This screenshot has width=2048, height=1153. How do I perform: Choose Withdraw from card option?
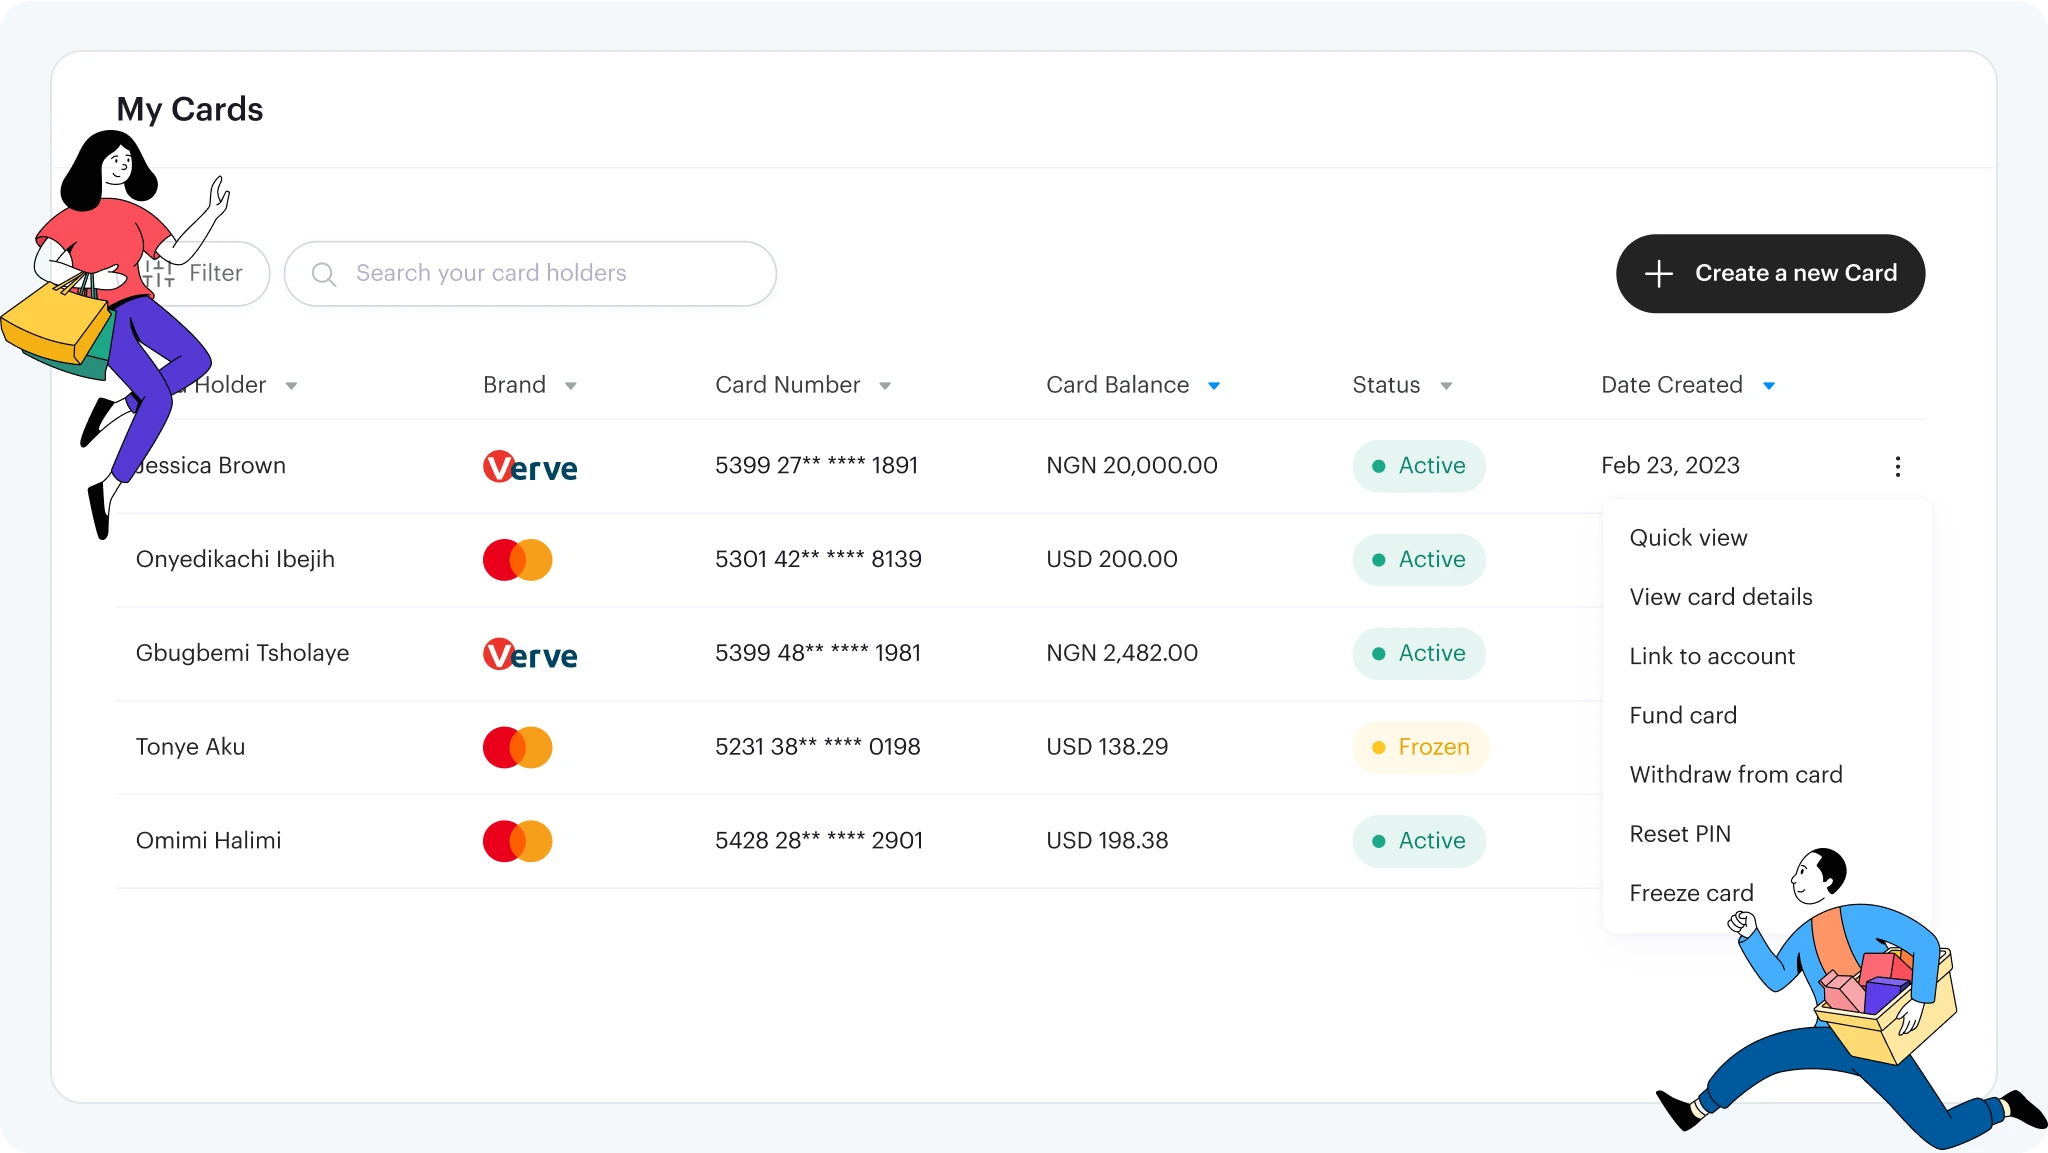coord(1735,775)
